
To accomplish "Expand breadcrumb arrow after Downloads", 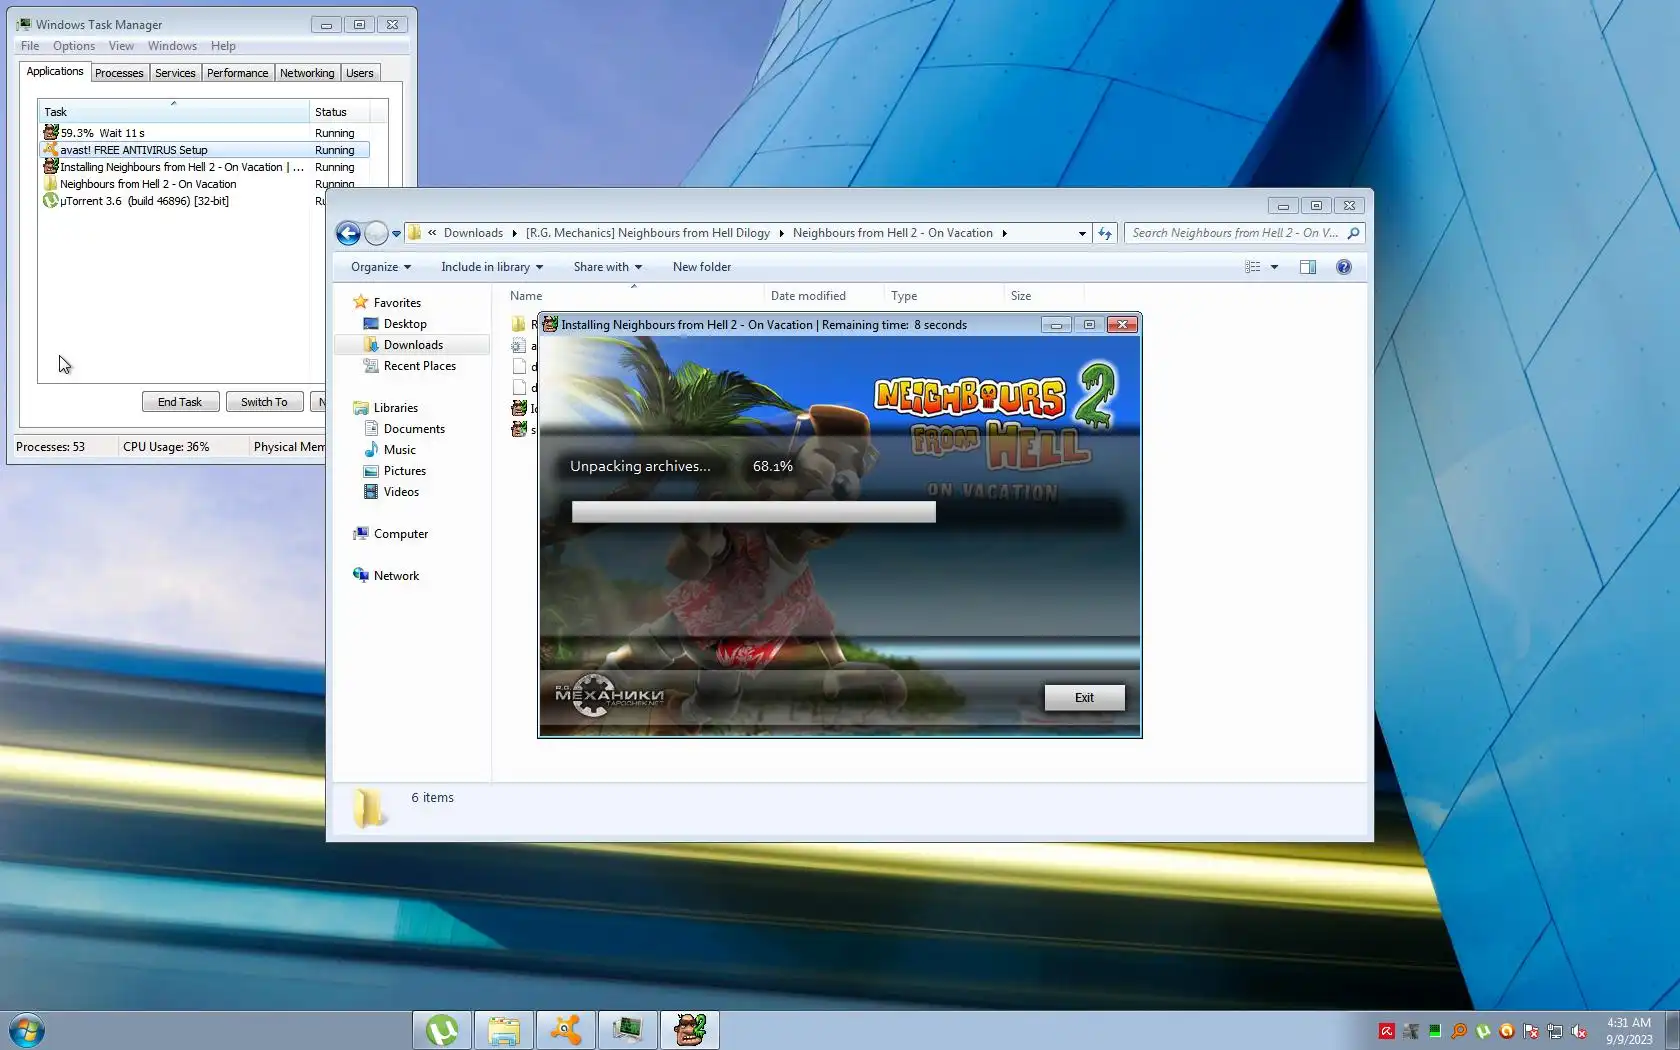I will click(x=514, y=233).
